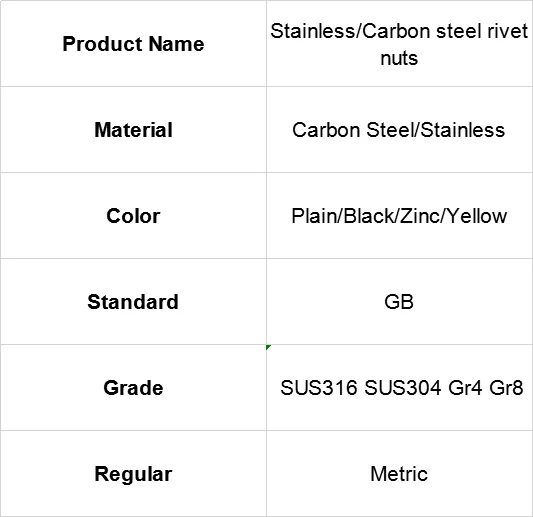Click the word SUS304 in Grade row
Screen dimensions: 533x517
pyautogui.click(x=403, y=387)
